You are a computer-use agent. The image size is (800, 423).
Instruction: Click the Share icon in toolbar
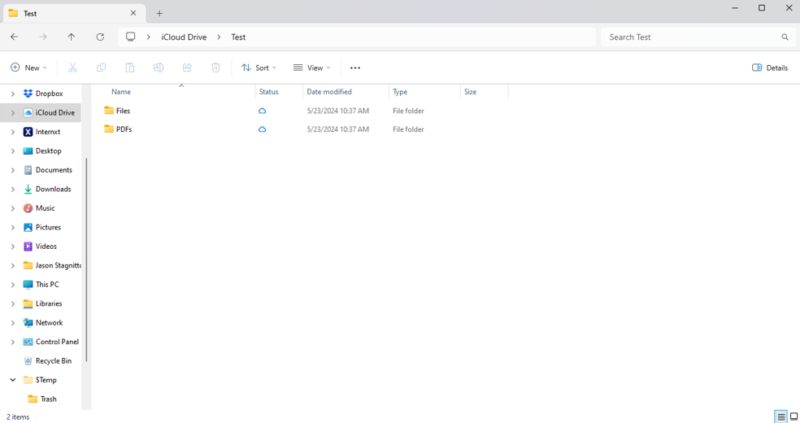(x=187, y=67)
